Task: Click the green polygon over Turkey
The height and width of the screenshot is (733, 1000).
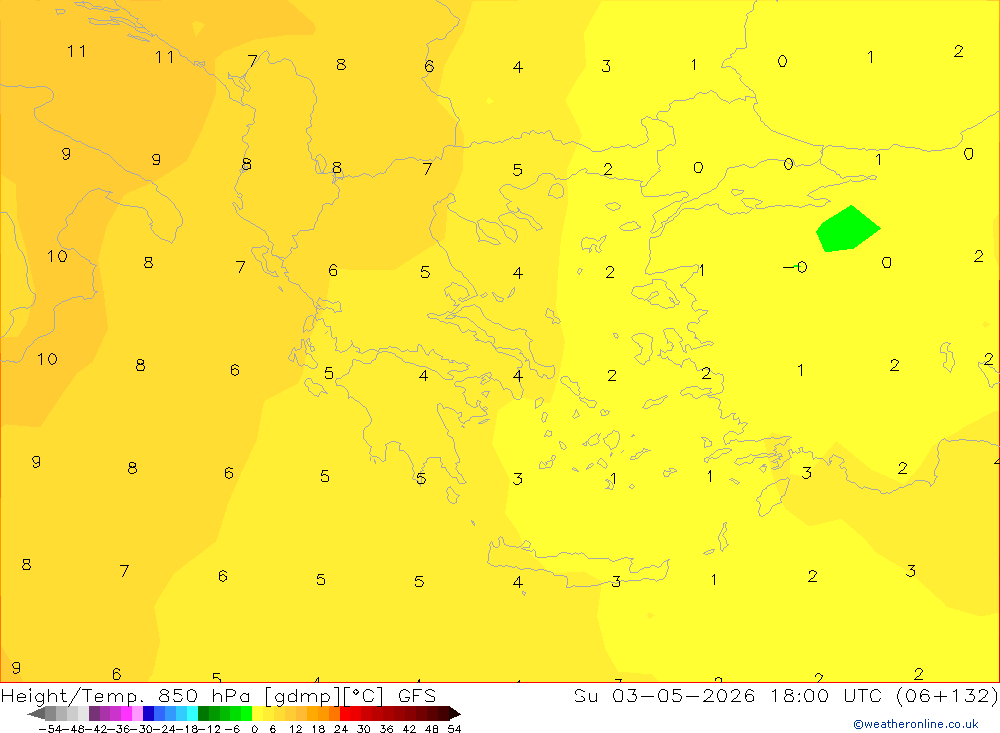Action: 848,230
